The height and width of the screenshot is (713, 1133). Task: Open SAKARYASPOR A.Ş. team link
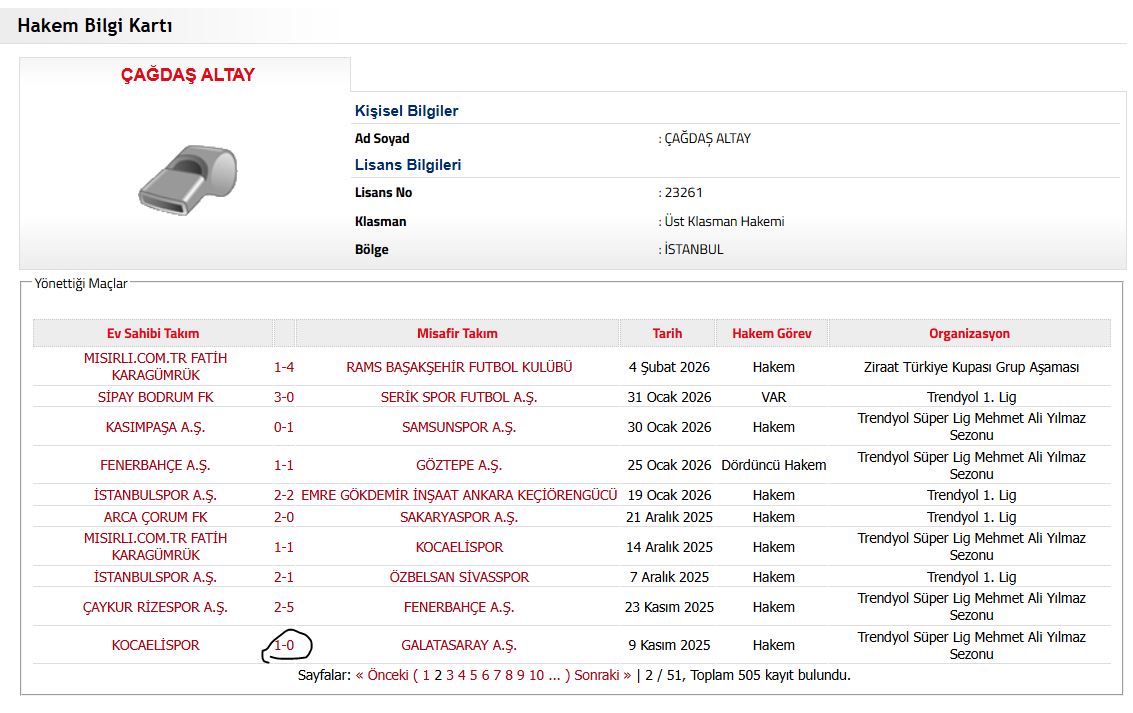tap(459, 517)
